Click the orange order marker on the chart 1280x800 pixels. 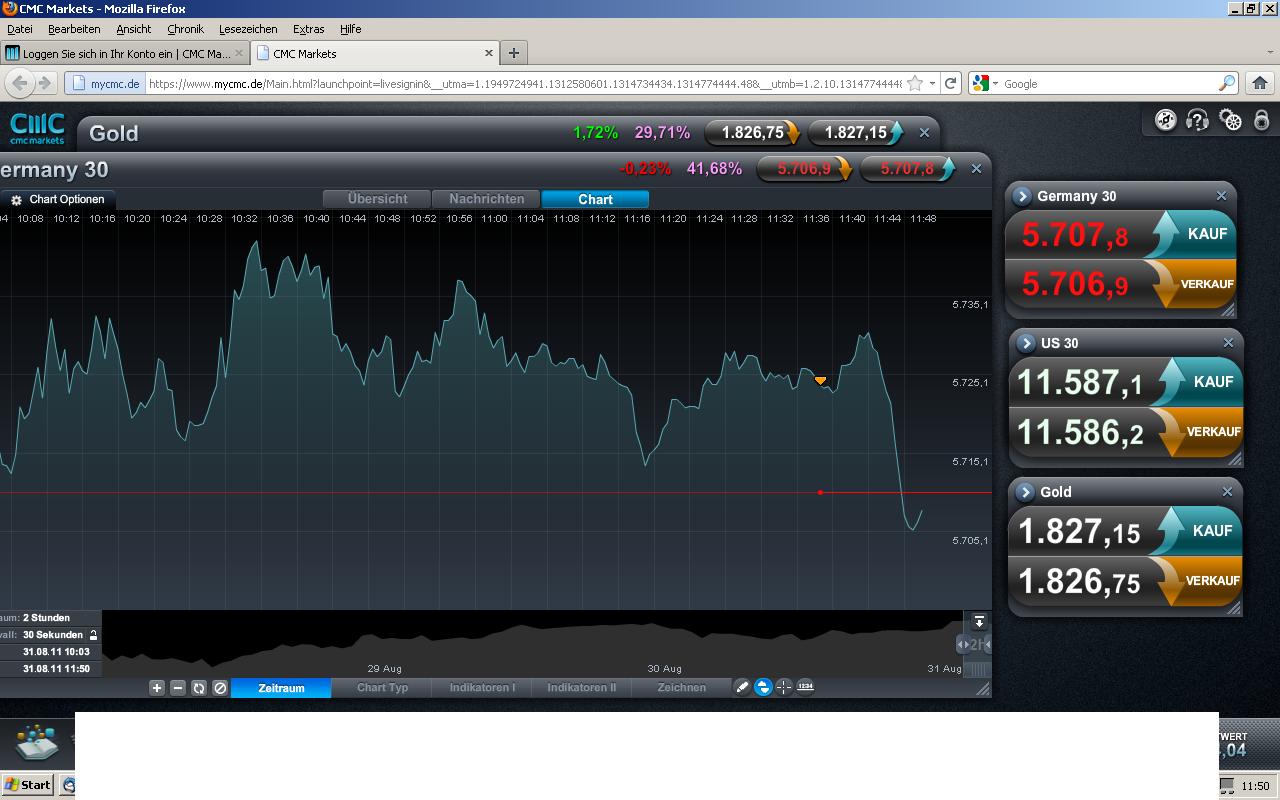point(821,381)
